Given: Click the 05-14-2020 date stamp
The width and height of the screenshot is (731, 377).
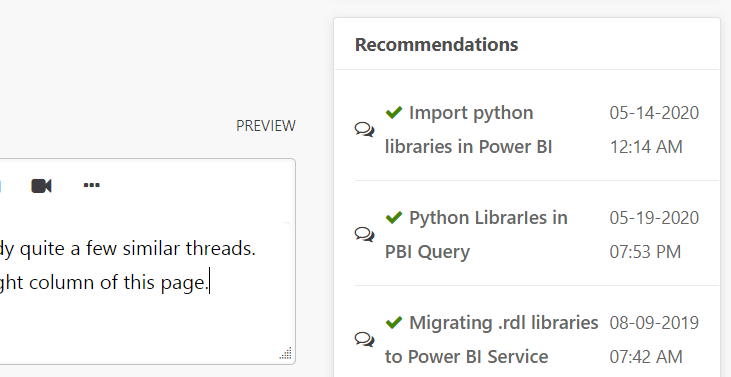Looking at the screenshot, I should [x=654, y=113].
